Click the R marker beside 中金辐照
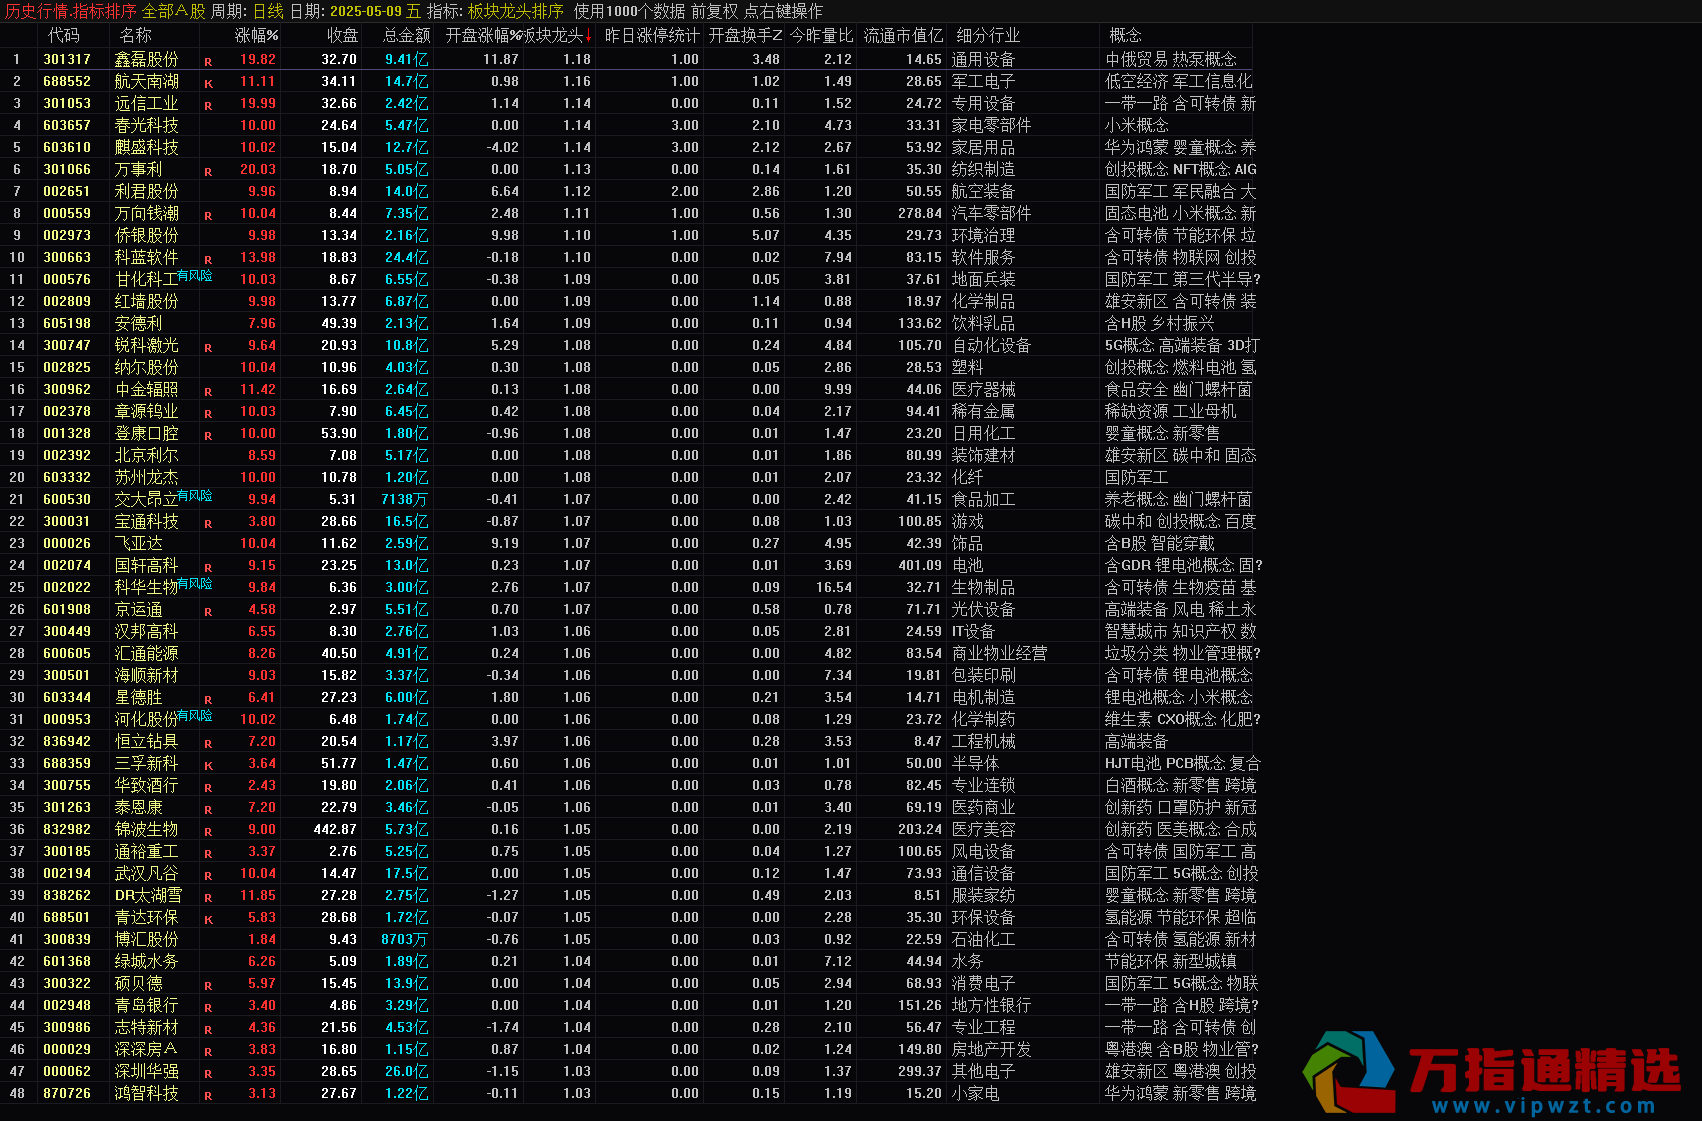 (208, 392)
